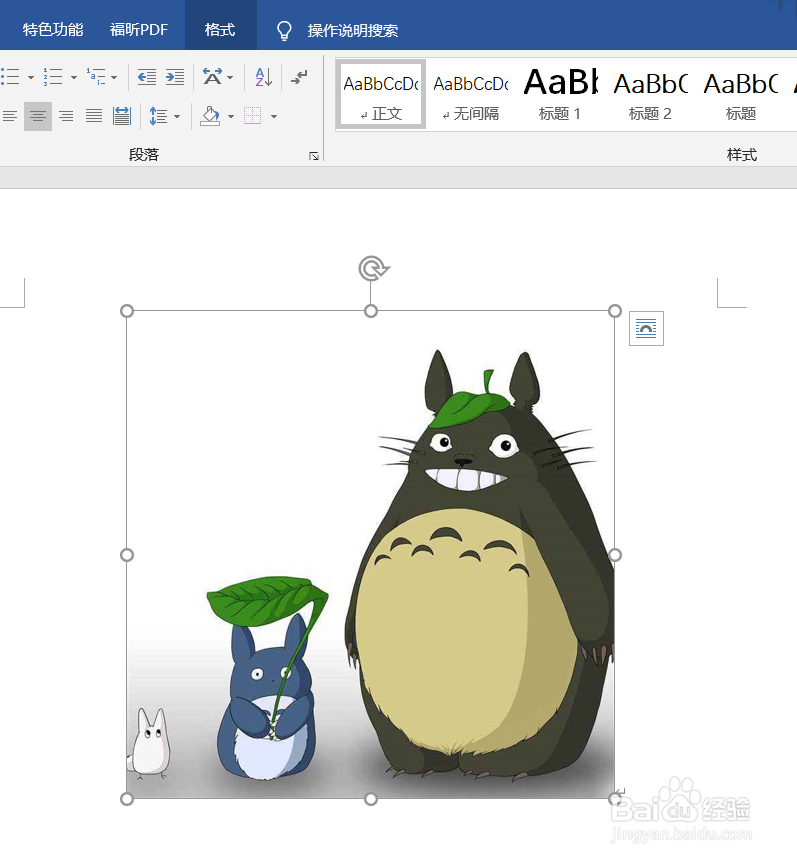Align paragraph to the left
The image size is (797, 862).
(x=10, y=116)
